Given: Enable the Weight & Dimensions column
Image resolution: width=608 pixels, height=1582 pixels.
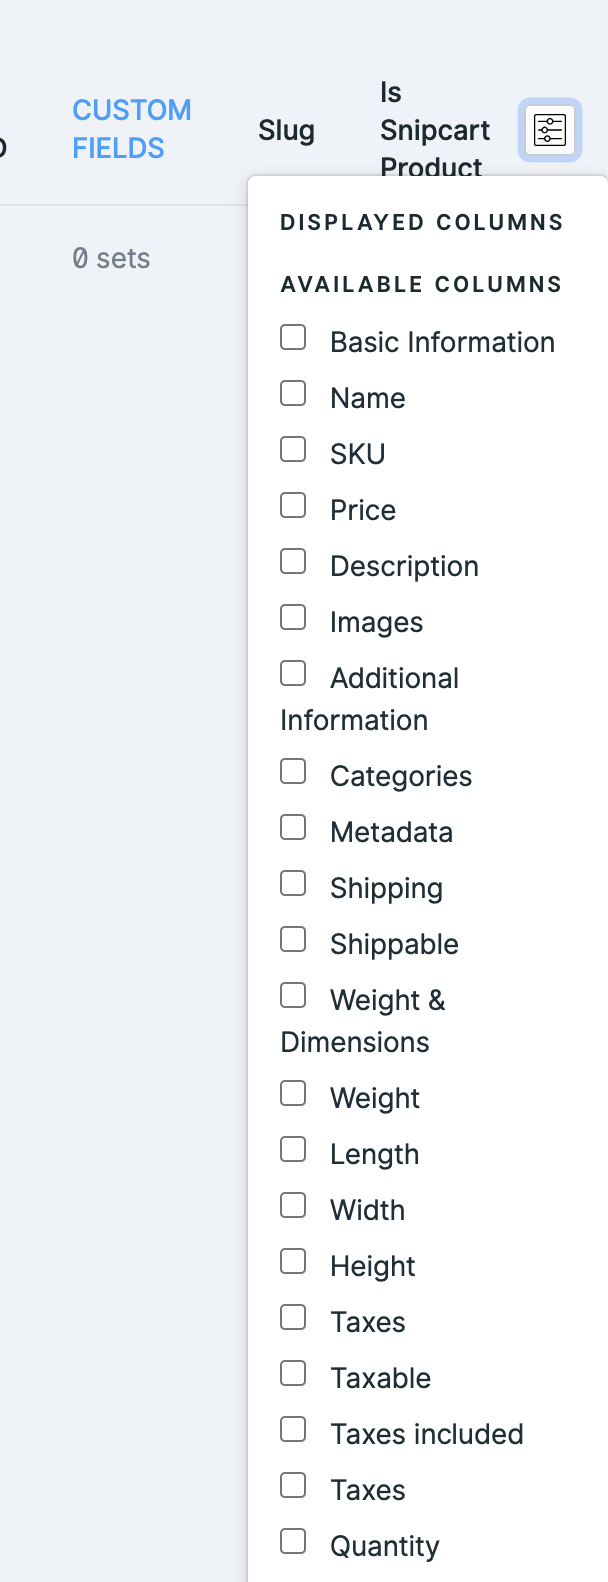Looking at the screenshot, I should [293, 995].
